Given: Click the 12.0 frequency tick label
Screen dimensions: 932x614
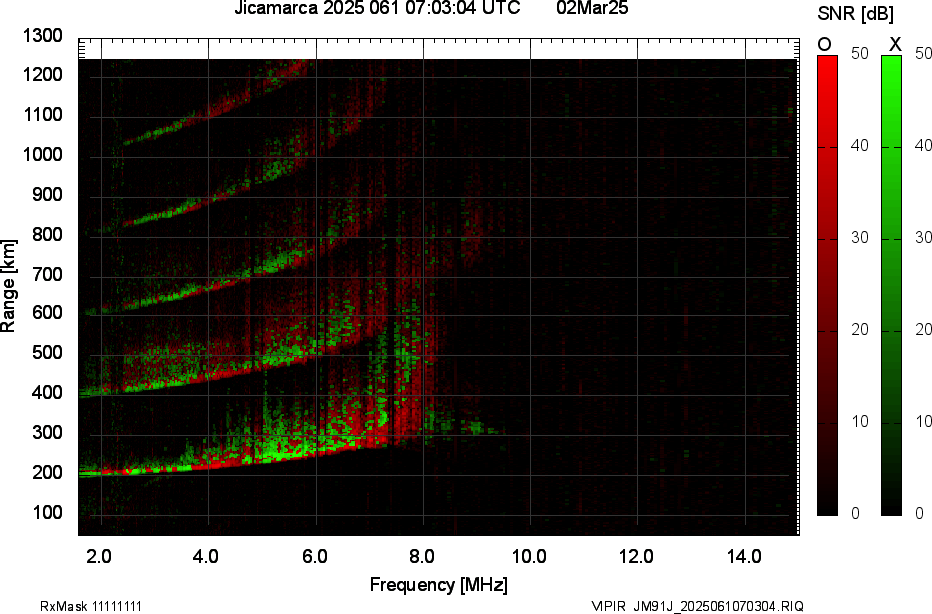Looking at the screenshot, I should pyautogui.click(x=637, y=556).
